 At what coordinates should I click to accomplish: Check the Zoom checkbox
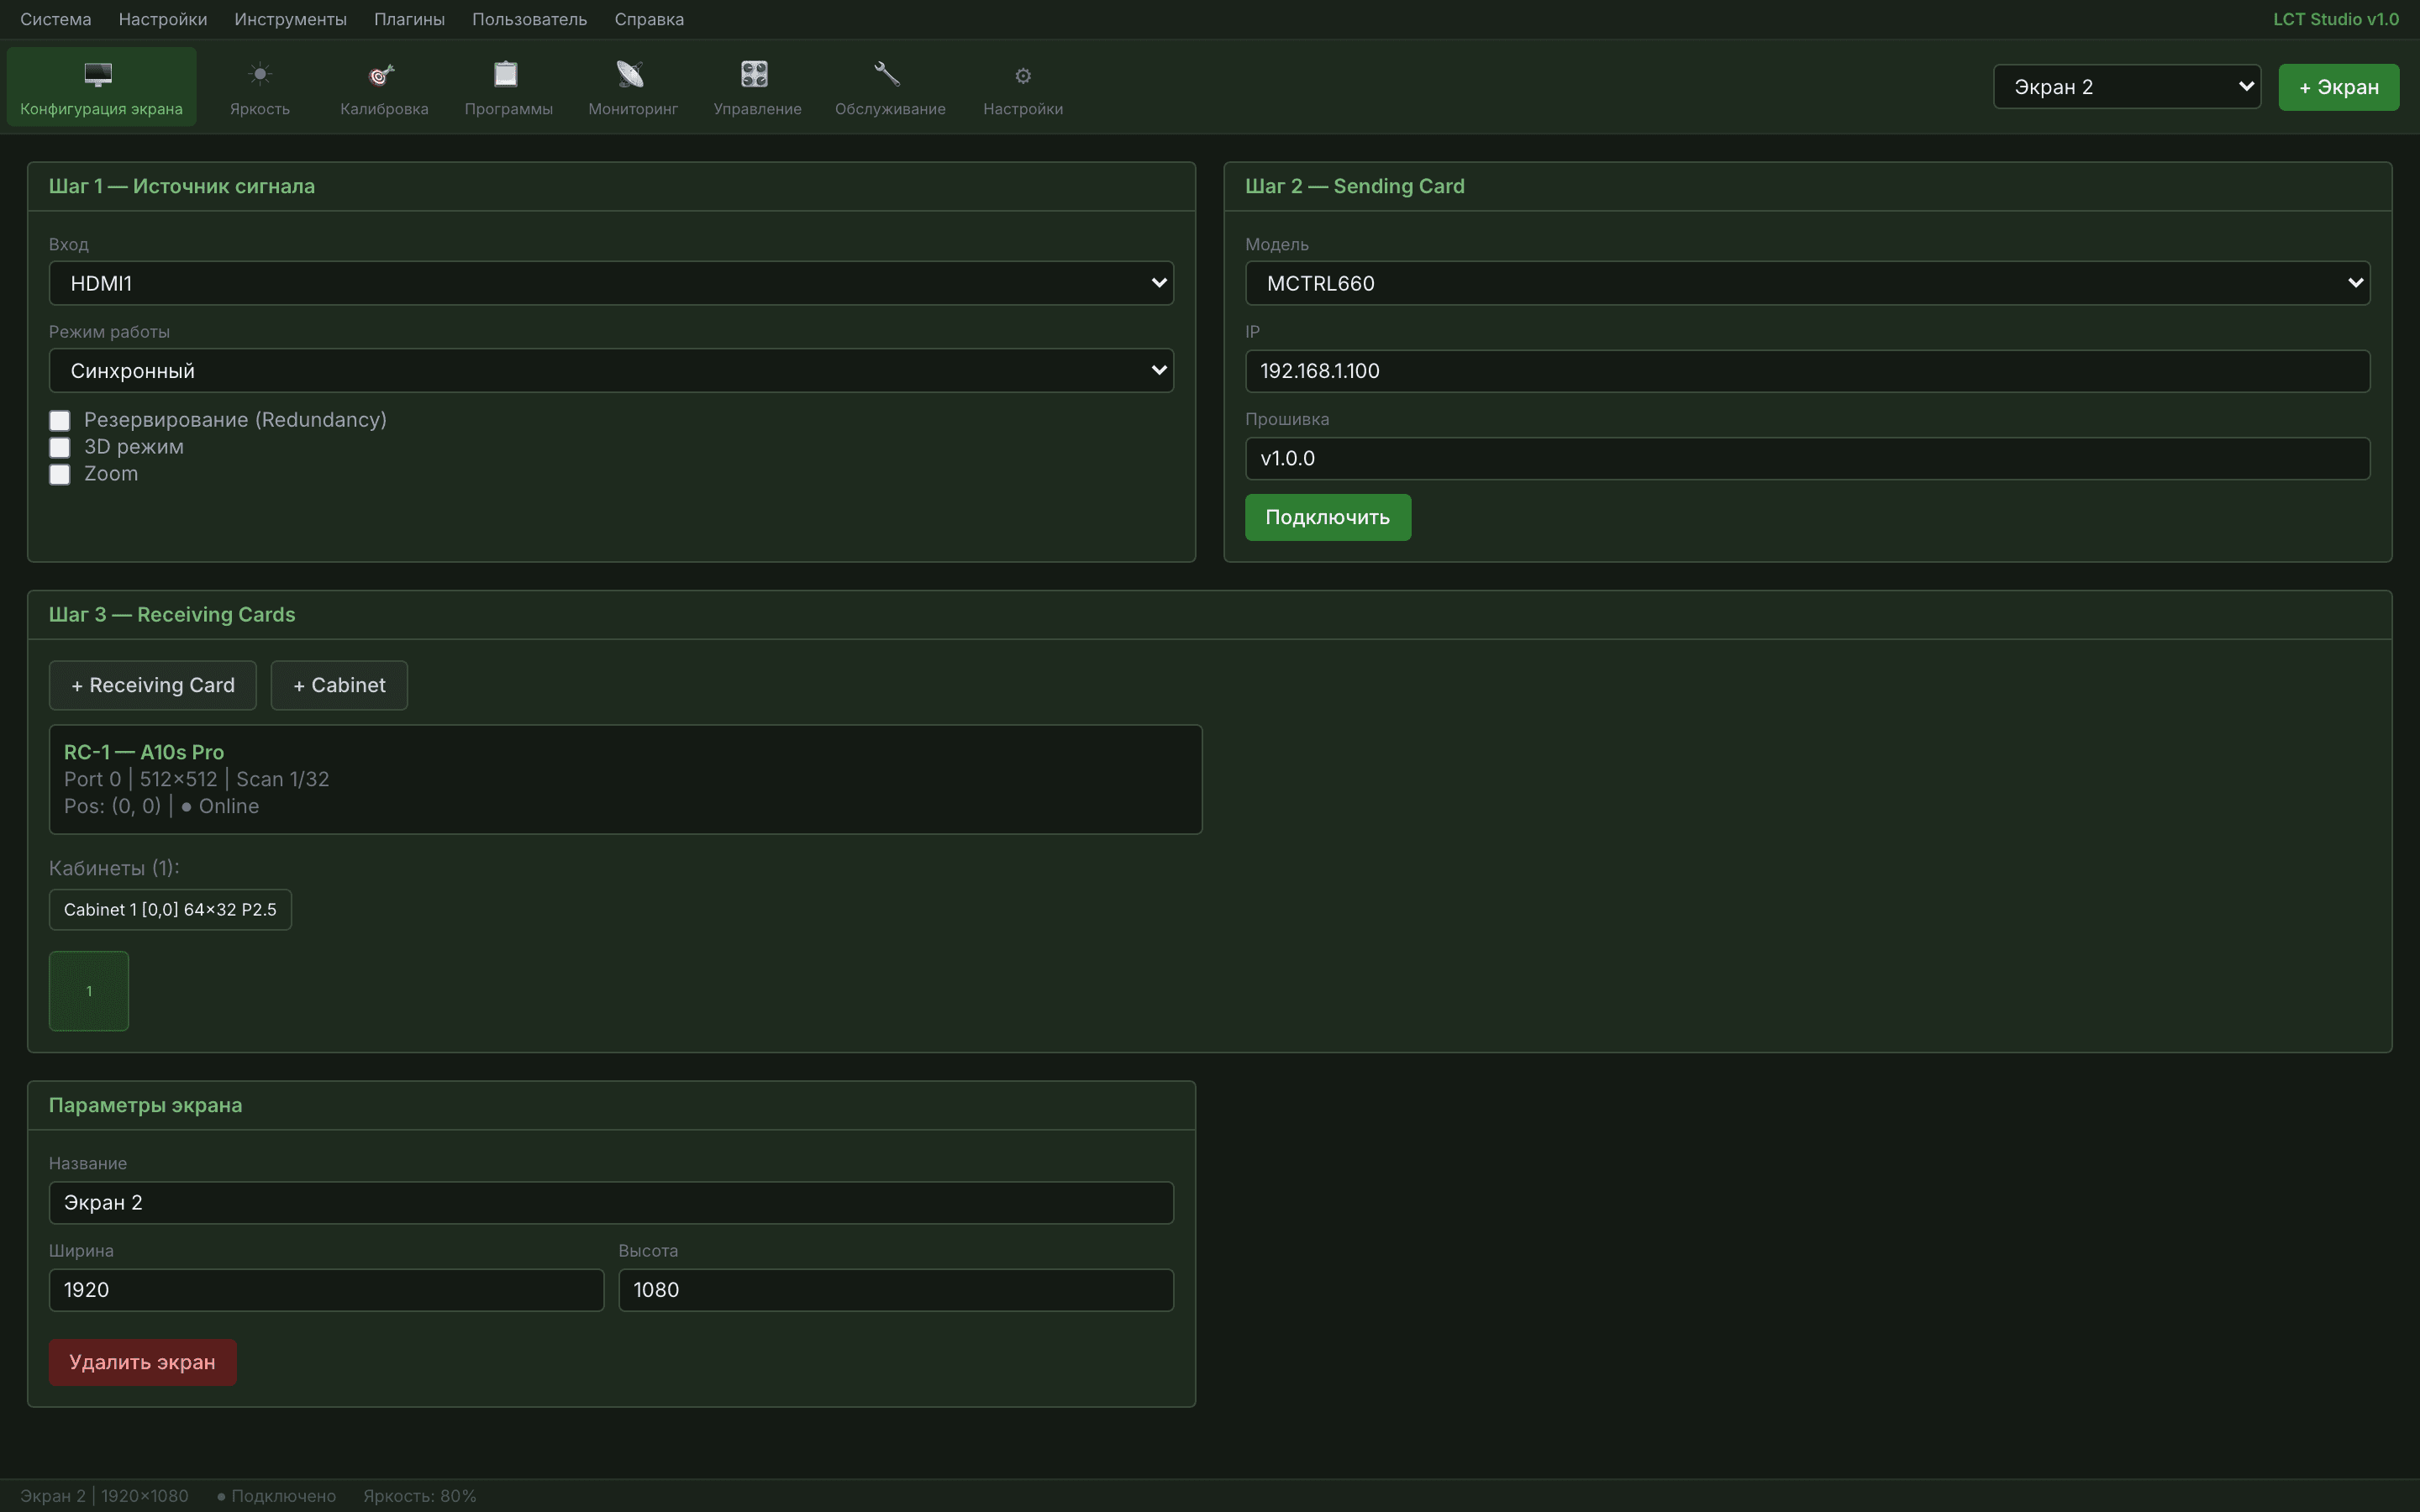(x=60, y=474)
